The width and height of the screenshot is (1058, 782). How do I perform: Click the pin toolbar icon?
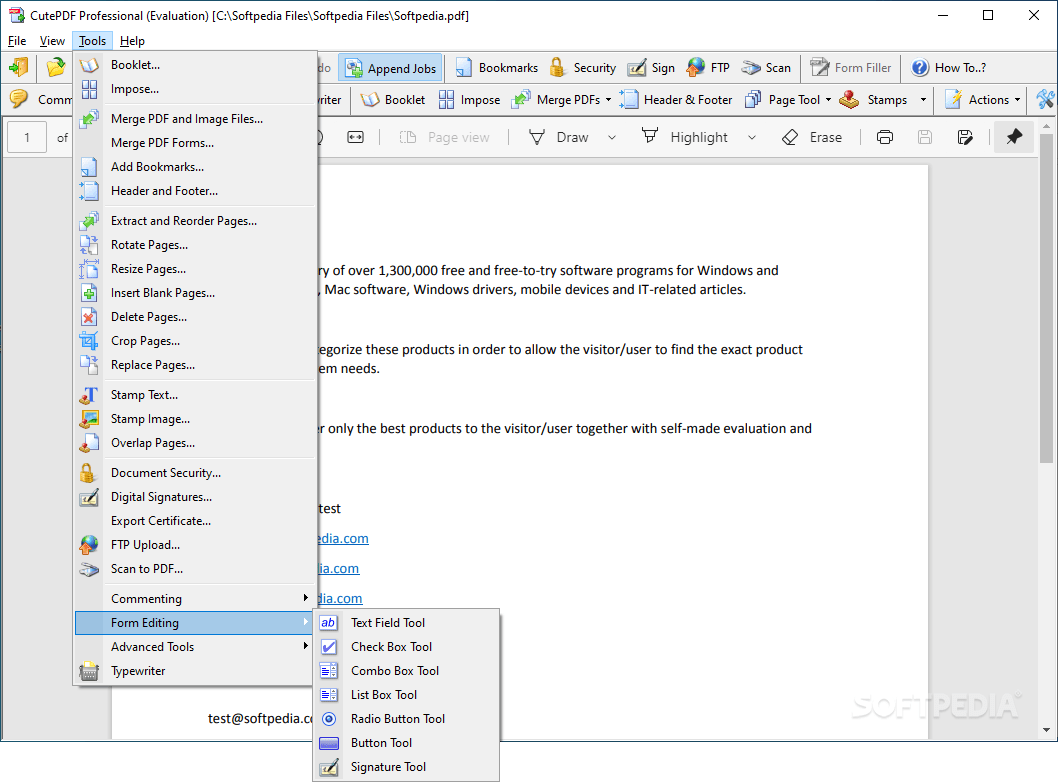pos(1013,137)
